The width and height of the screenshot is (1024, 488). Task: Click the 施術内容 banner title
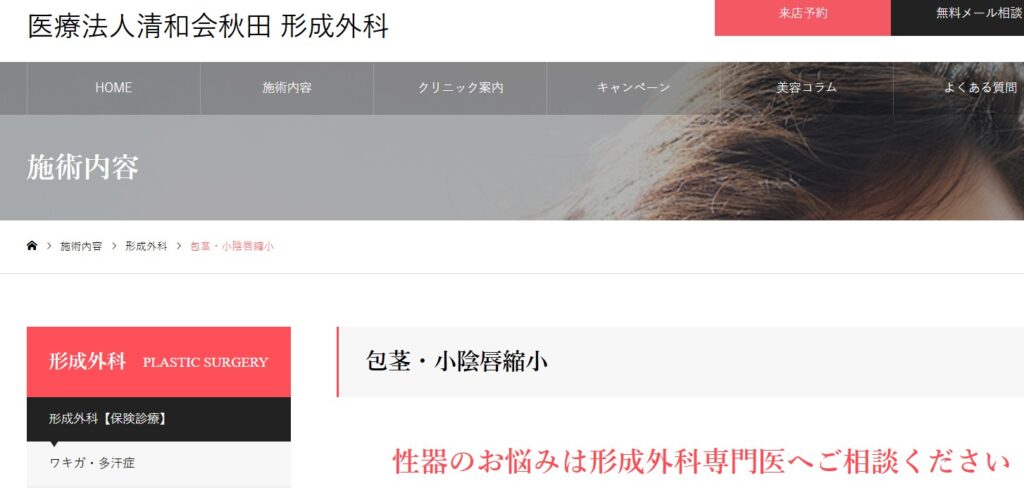pyautogui.click(x=83, y=167)
